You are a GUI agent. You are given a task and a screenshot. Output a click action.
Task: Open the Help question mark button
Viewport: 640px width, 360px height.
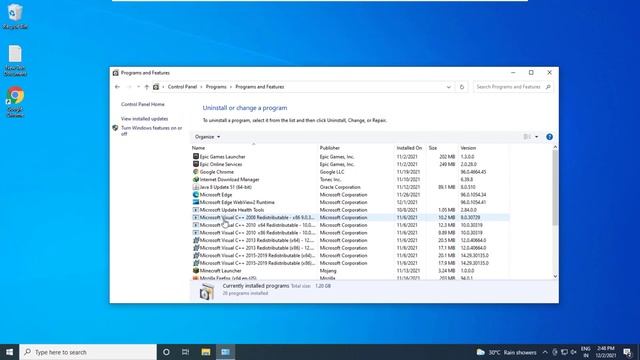549,137
